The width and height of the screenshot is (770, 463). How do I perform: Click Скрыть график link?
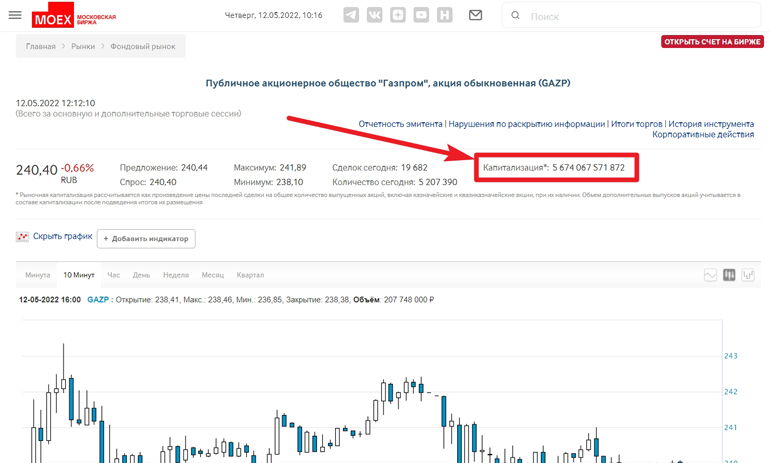(x=62, y=236)
